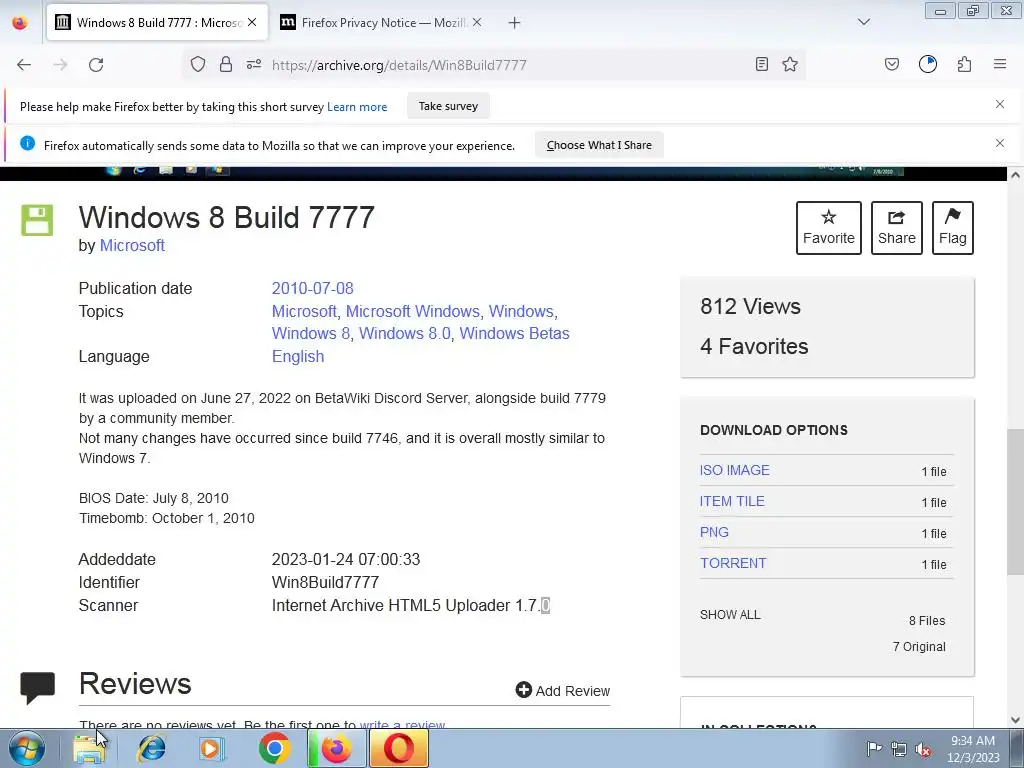Click the muted volume tray icon
This screenshot has height=768, width=1024.
923,749
